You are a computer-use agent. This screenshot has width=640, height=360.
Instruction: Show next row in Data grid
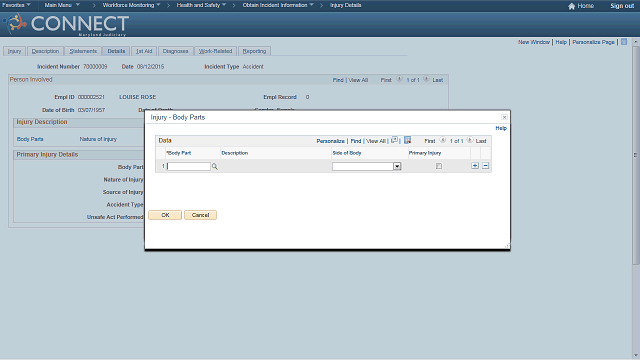pyautogui.click(x=470, y=140)
